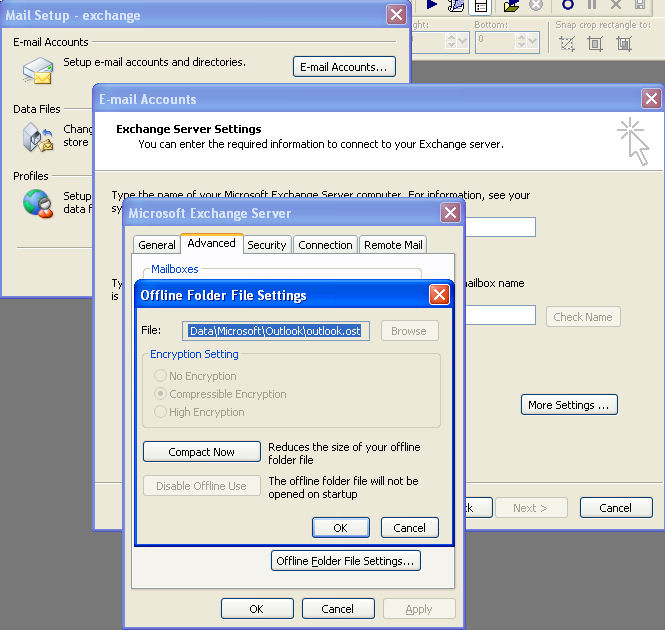Click the 'Encryption Setting' group label
Viewport: 665px width, 630px height.
(x=194, y=354)
